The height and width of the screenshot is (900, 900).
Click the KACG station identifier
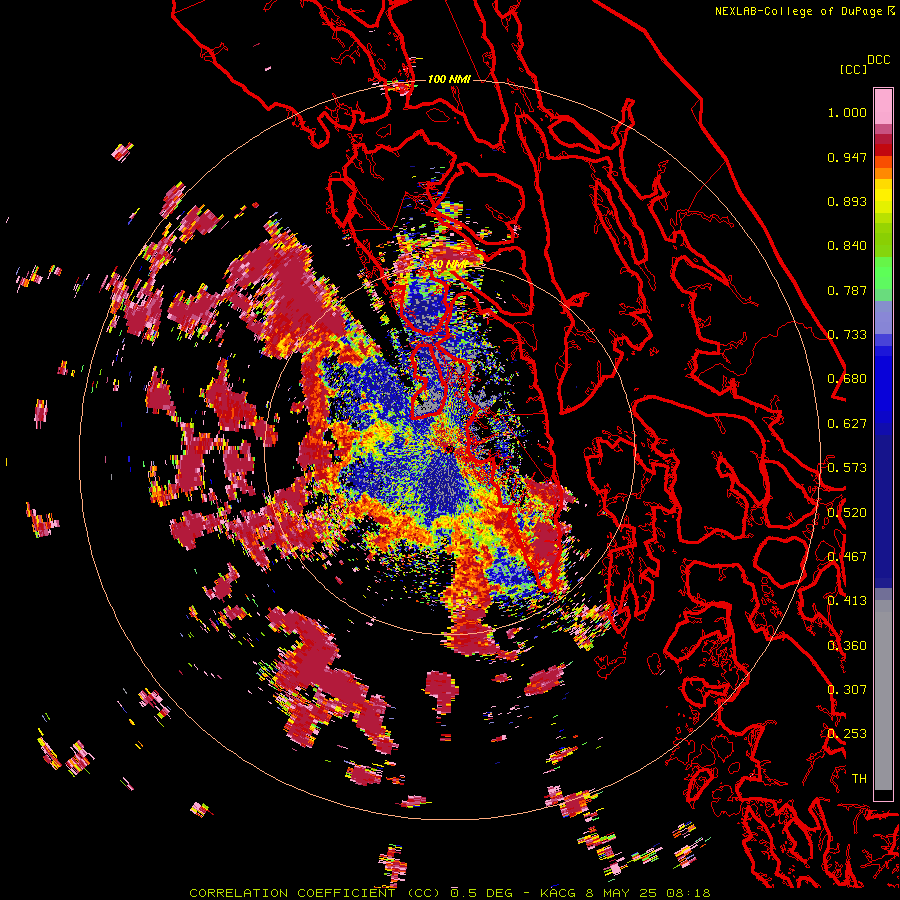click(x=558, y=893)
